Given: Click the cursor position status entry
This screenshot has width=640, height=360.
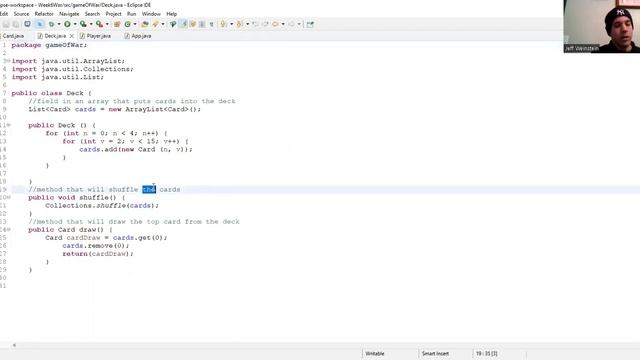Looking at the screenshot, I should (487, 353).
